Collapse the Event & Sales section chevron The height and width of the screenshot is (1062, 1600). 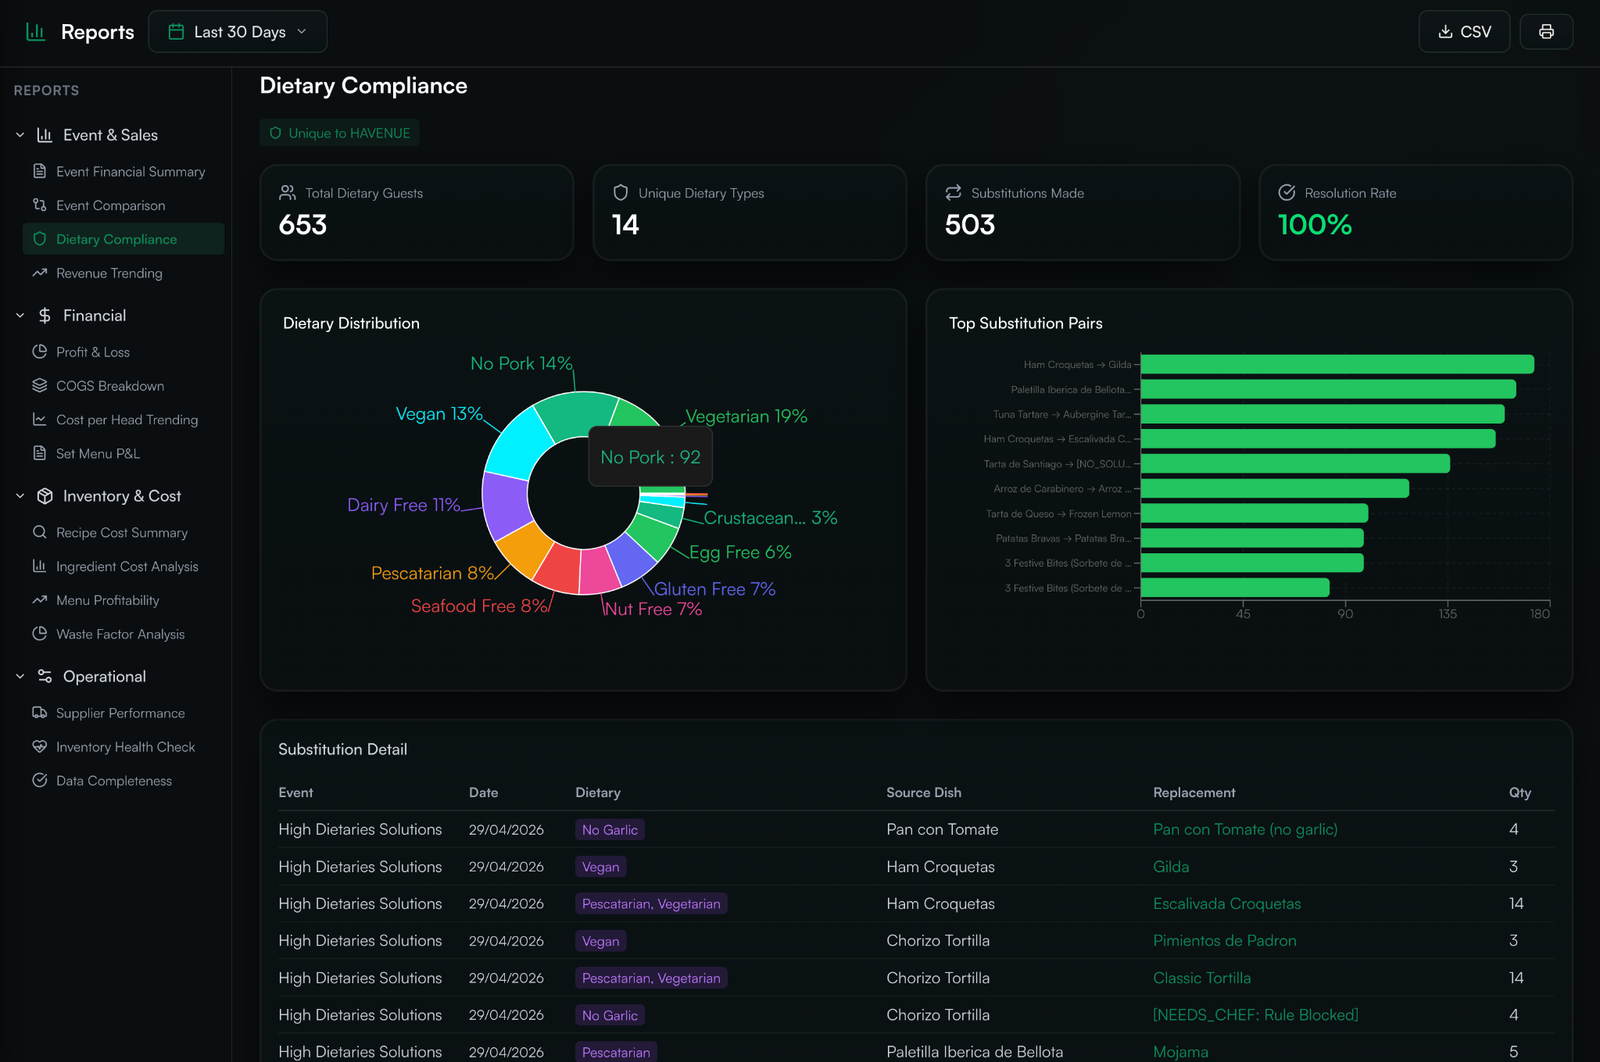20,135
